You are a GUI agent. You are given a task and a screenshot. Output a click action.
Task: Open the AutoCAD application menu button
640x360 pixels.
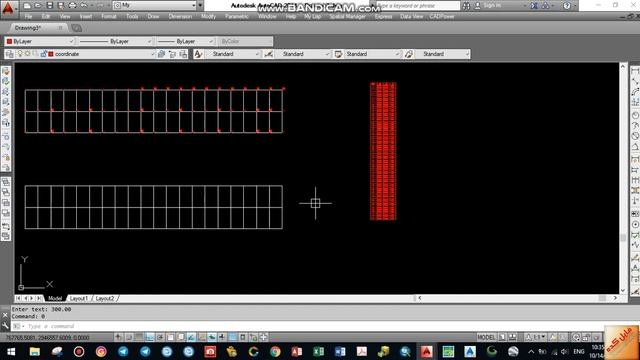[8, 8]
